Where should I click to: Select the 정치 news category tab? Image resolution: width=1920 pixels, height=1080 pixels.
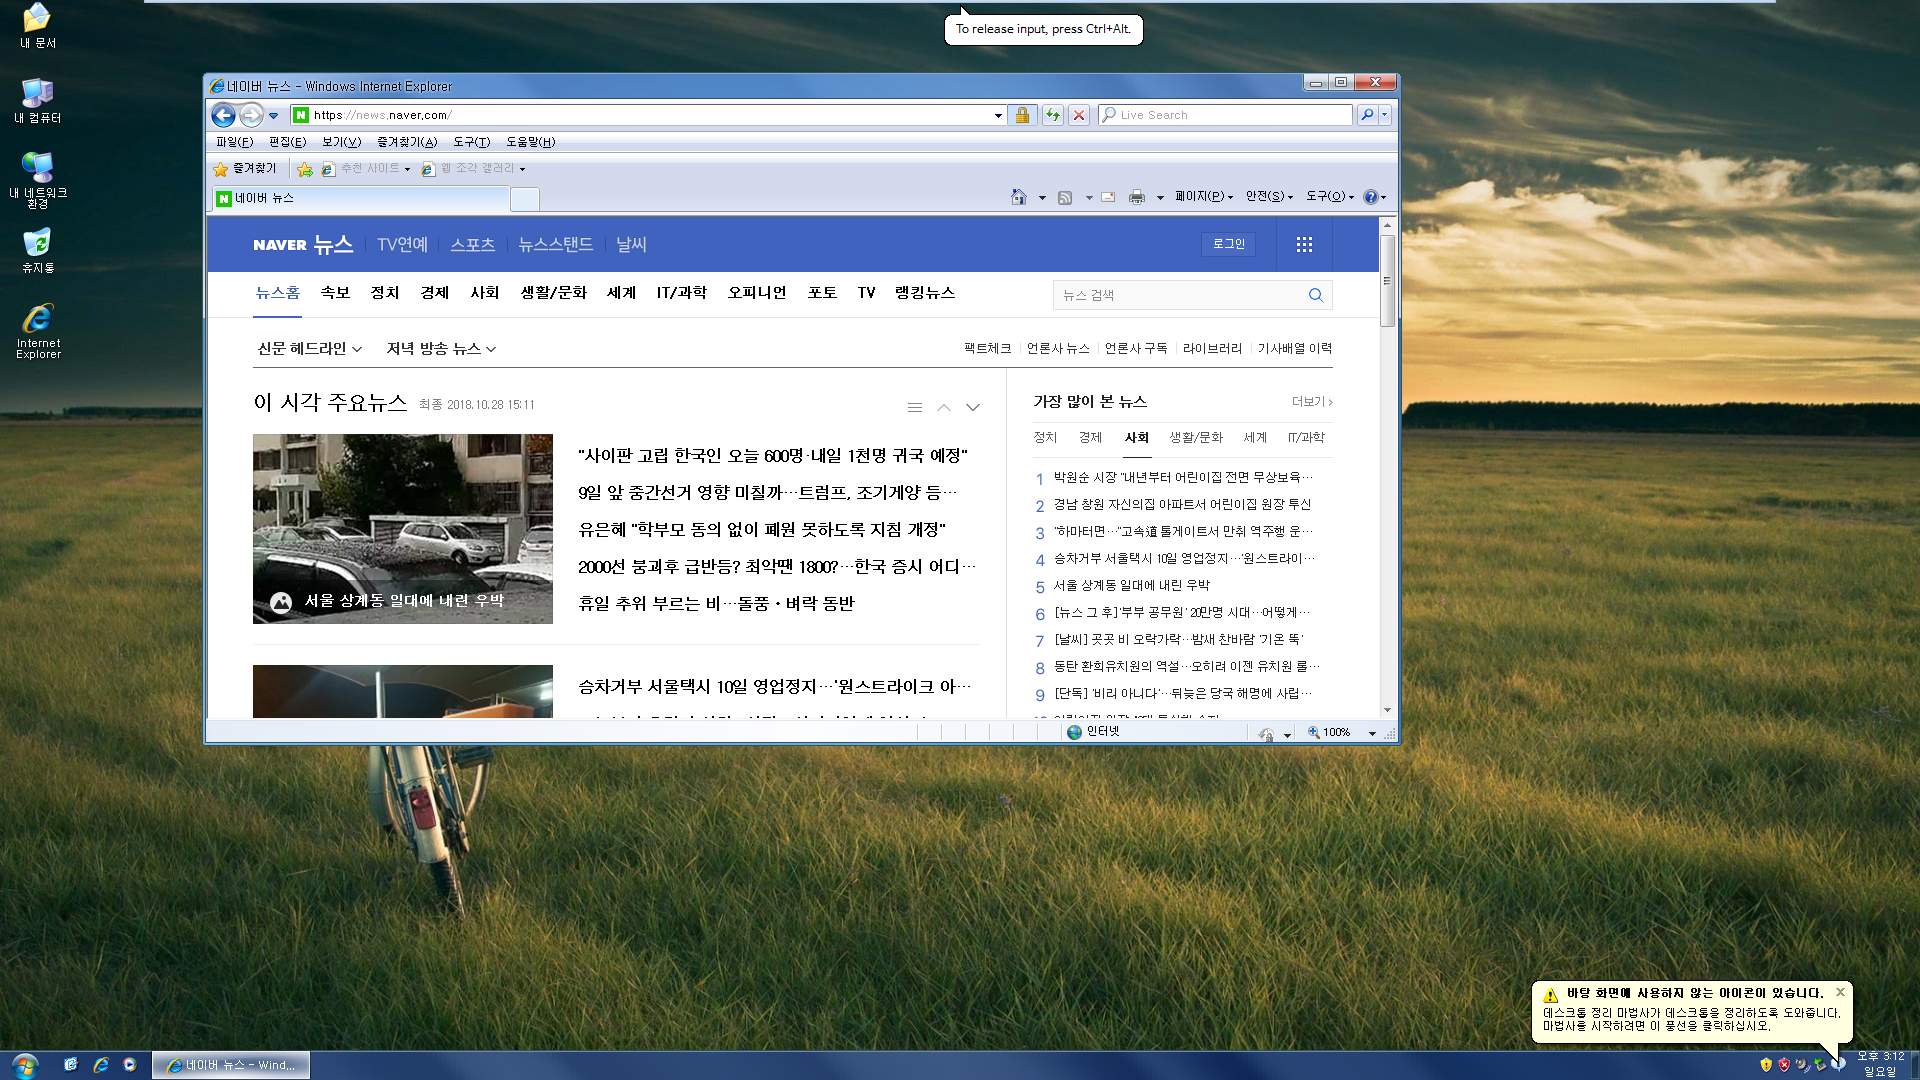coord(385,293)
